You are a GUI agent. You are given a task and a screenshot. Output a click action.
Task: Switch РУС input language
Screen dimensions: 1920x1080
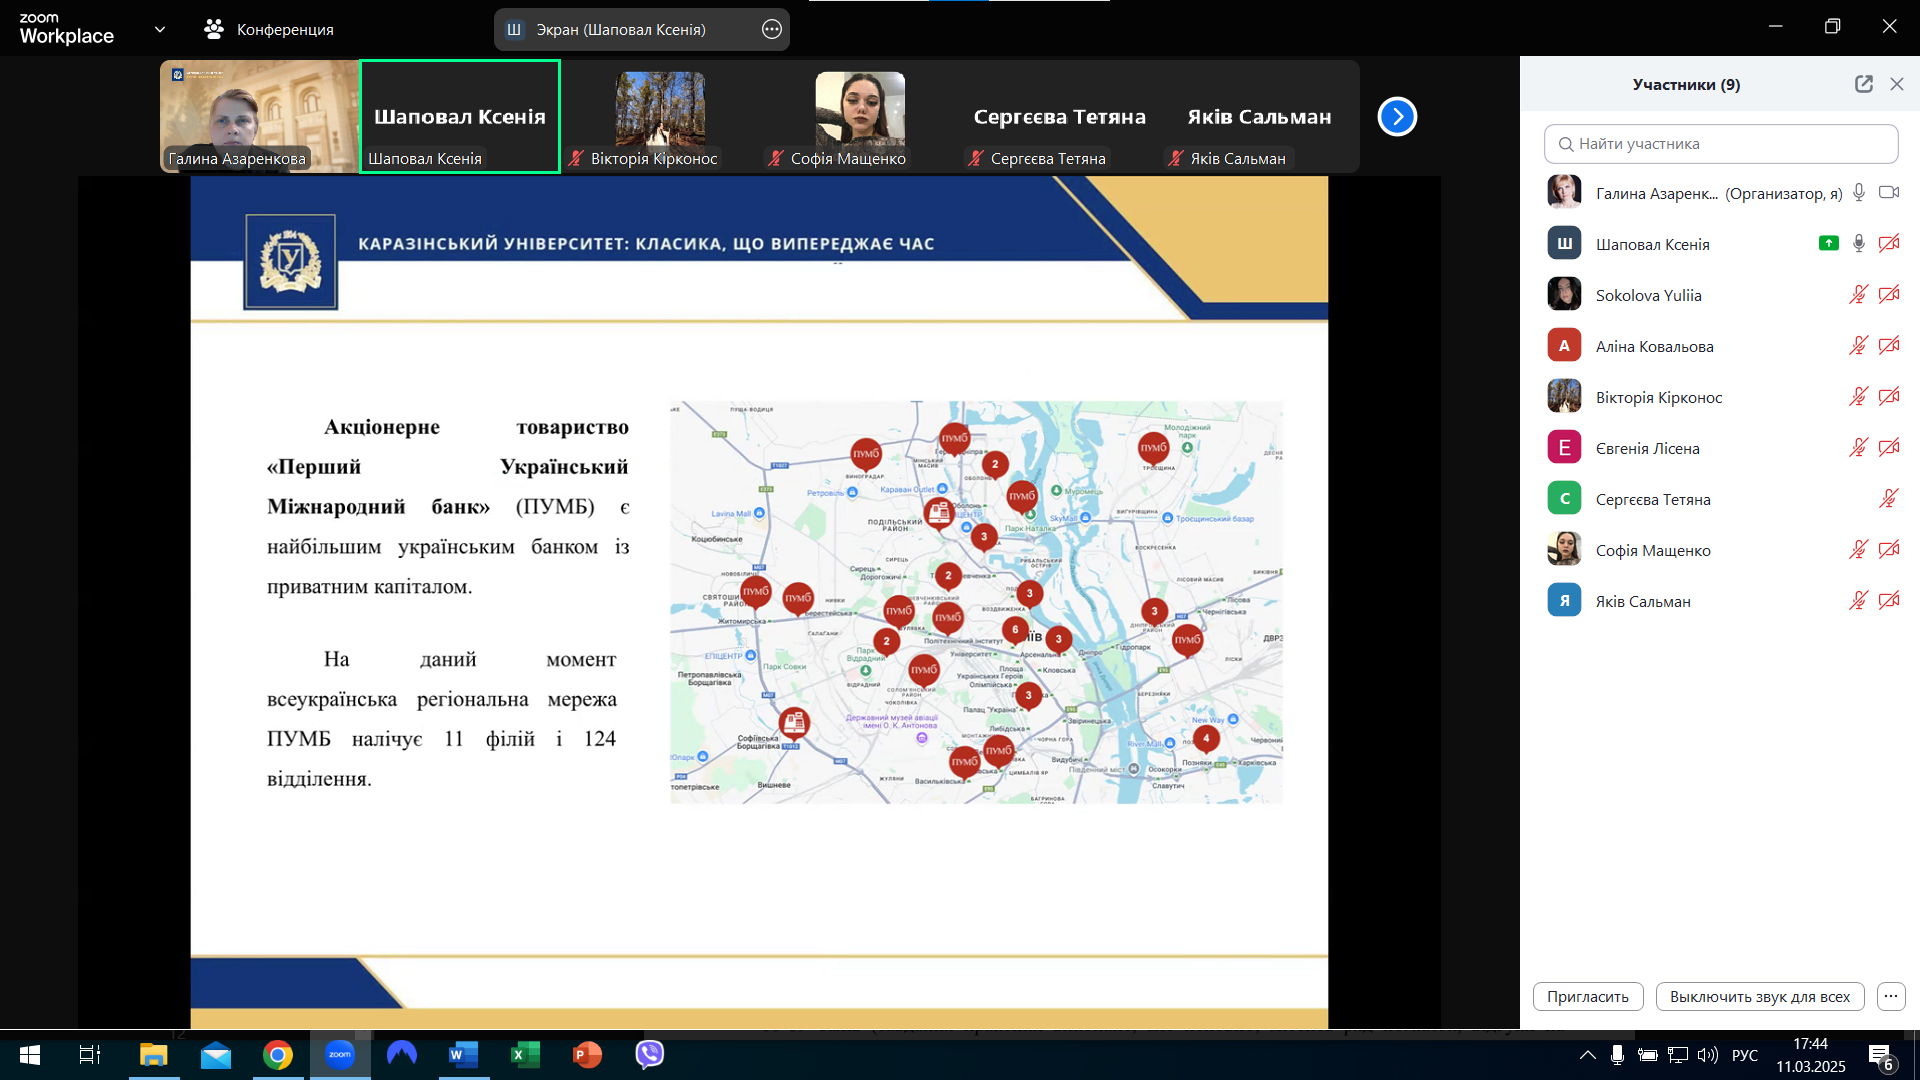coord(1745,1055)
